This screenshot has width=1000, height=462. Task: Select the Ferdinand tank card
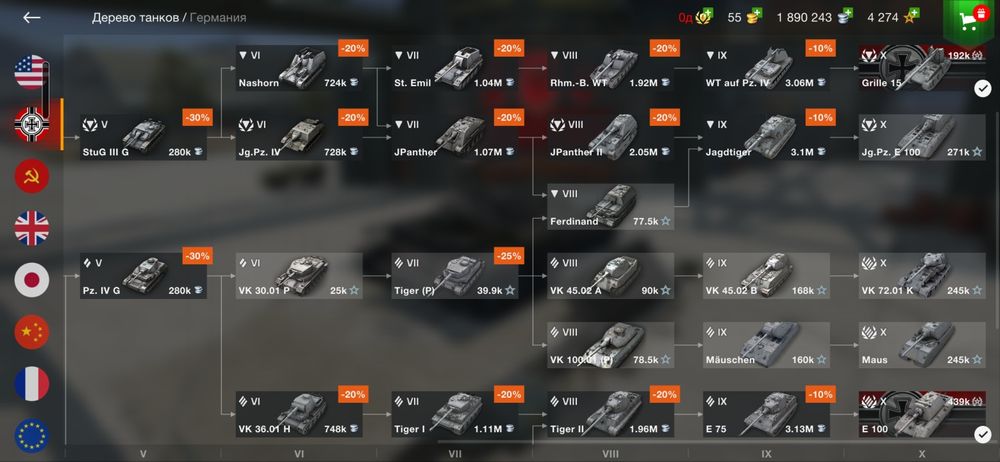(x=611, y=207)
